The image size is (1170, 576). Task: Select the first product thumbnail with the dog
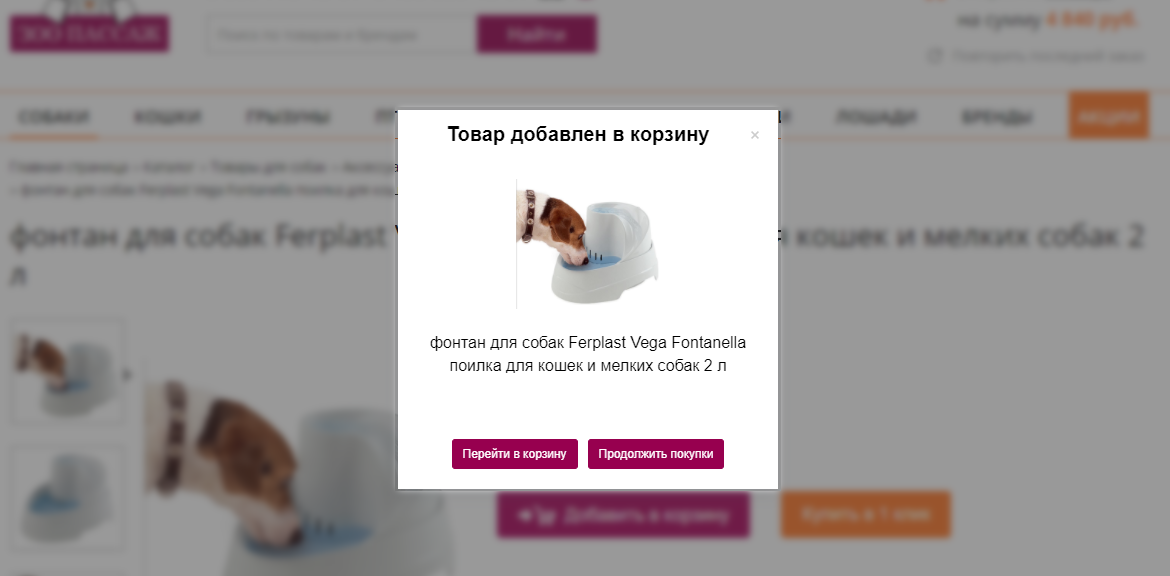(x=67, y=375)
